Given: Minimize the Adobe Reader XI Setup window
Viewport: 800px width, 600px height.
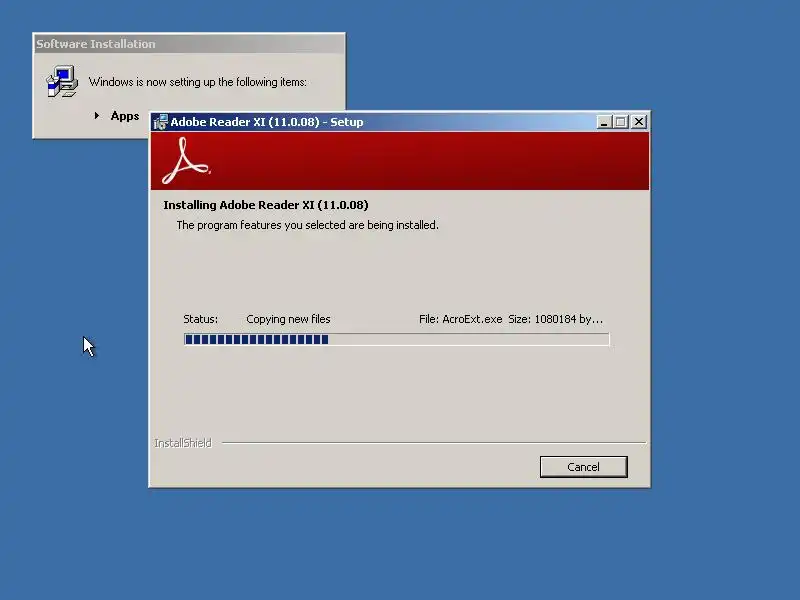Looking at the screenshot, I should 604,122.
